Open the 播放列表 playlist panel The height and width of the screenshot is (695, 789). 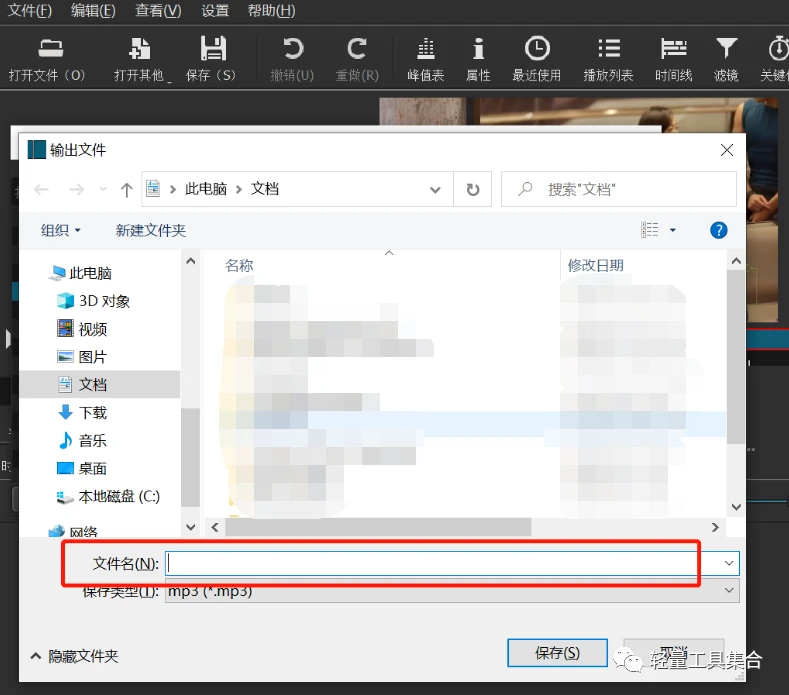click(608, 59)
